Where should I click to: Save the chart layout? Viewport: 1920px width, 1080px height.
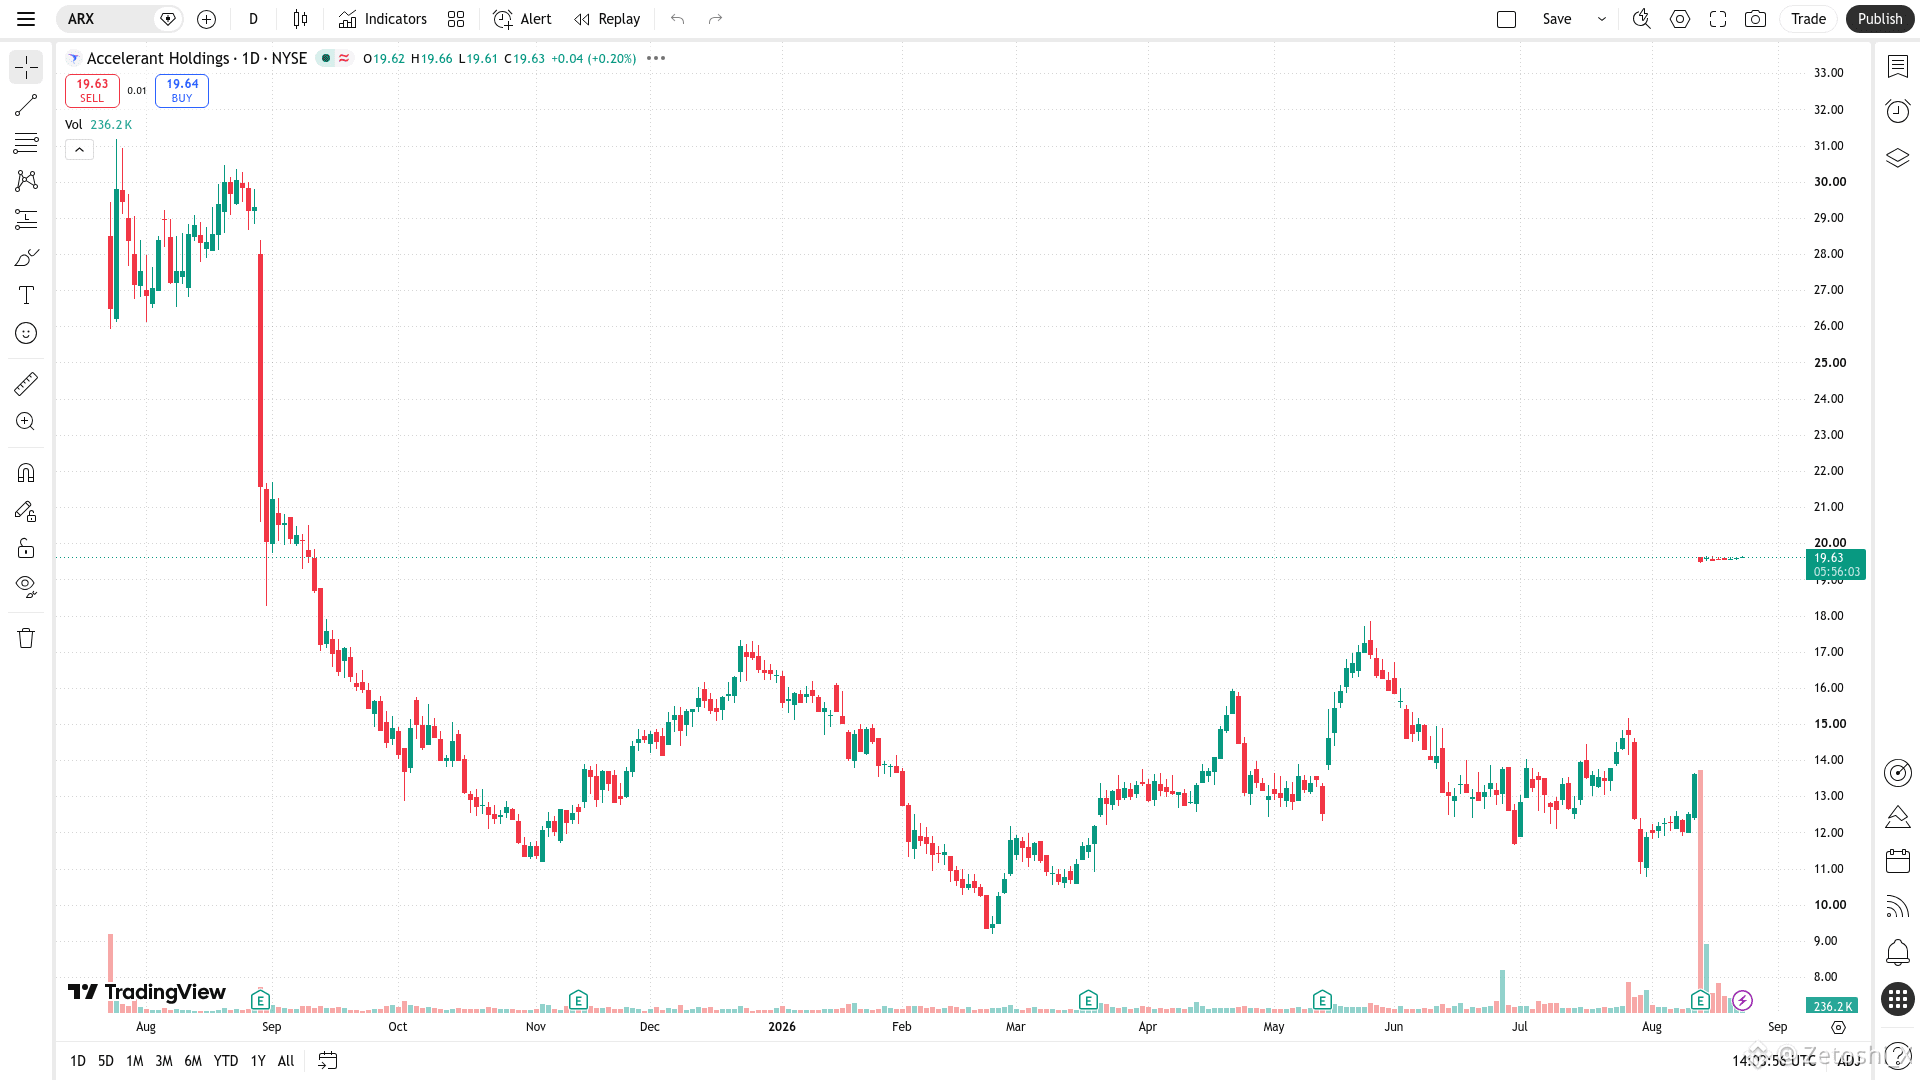pos(1556,19)
